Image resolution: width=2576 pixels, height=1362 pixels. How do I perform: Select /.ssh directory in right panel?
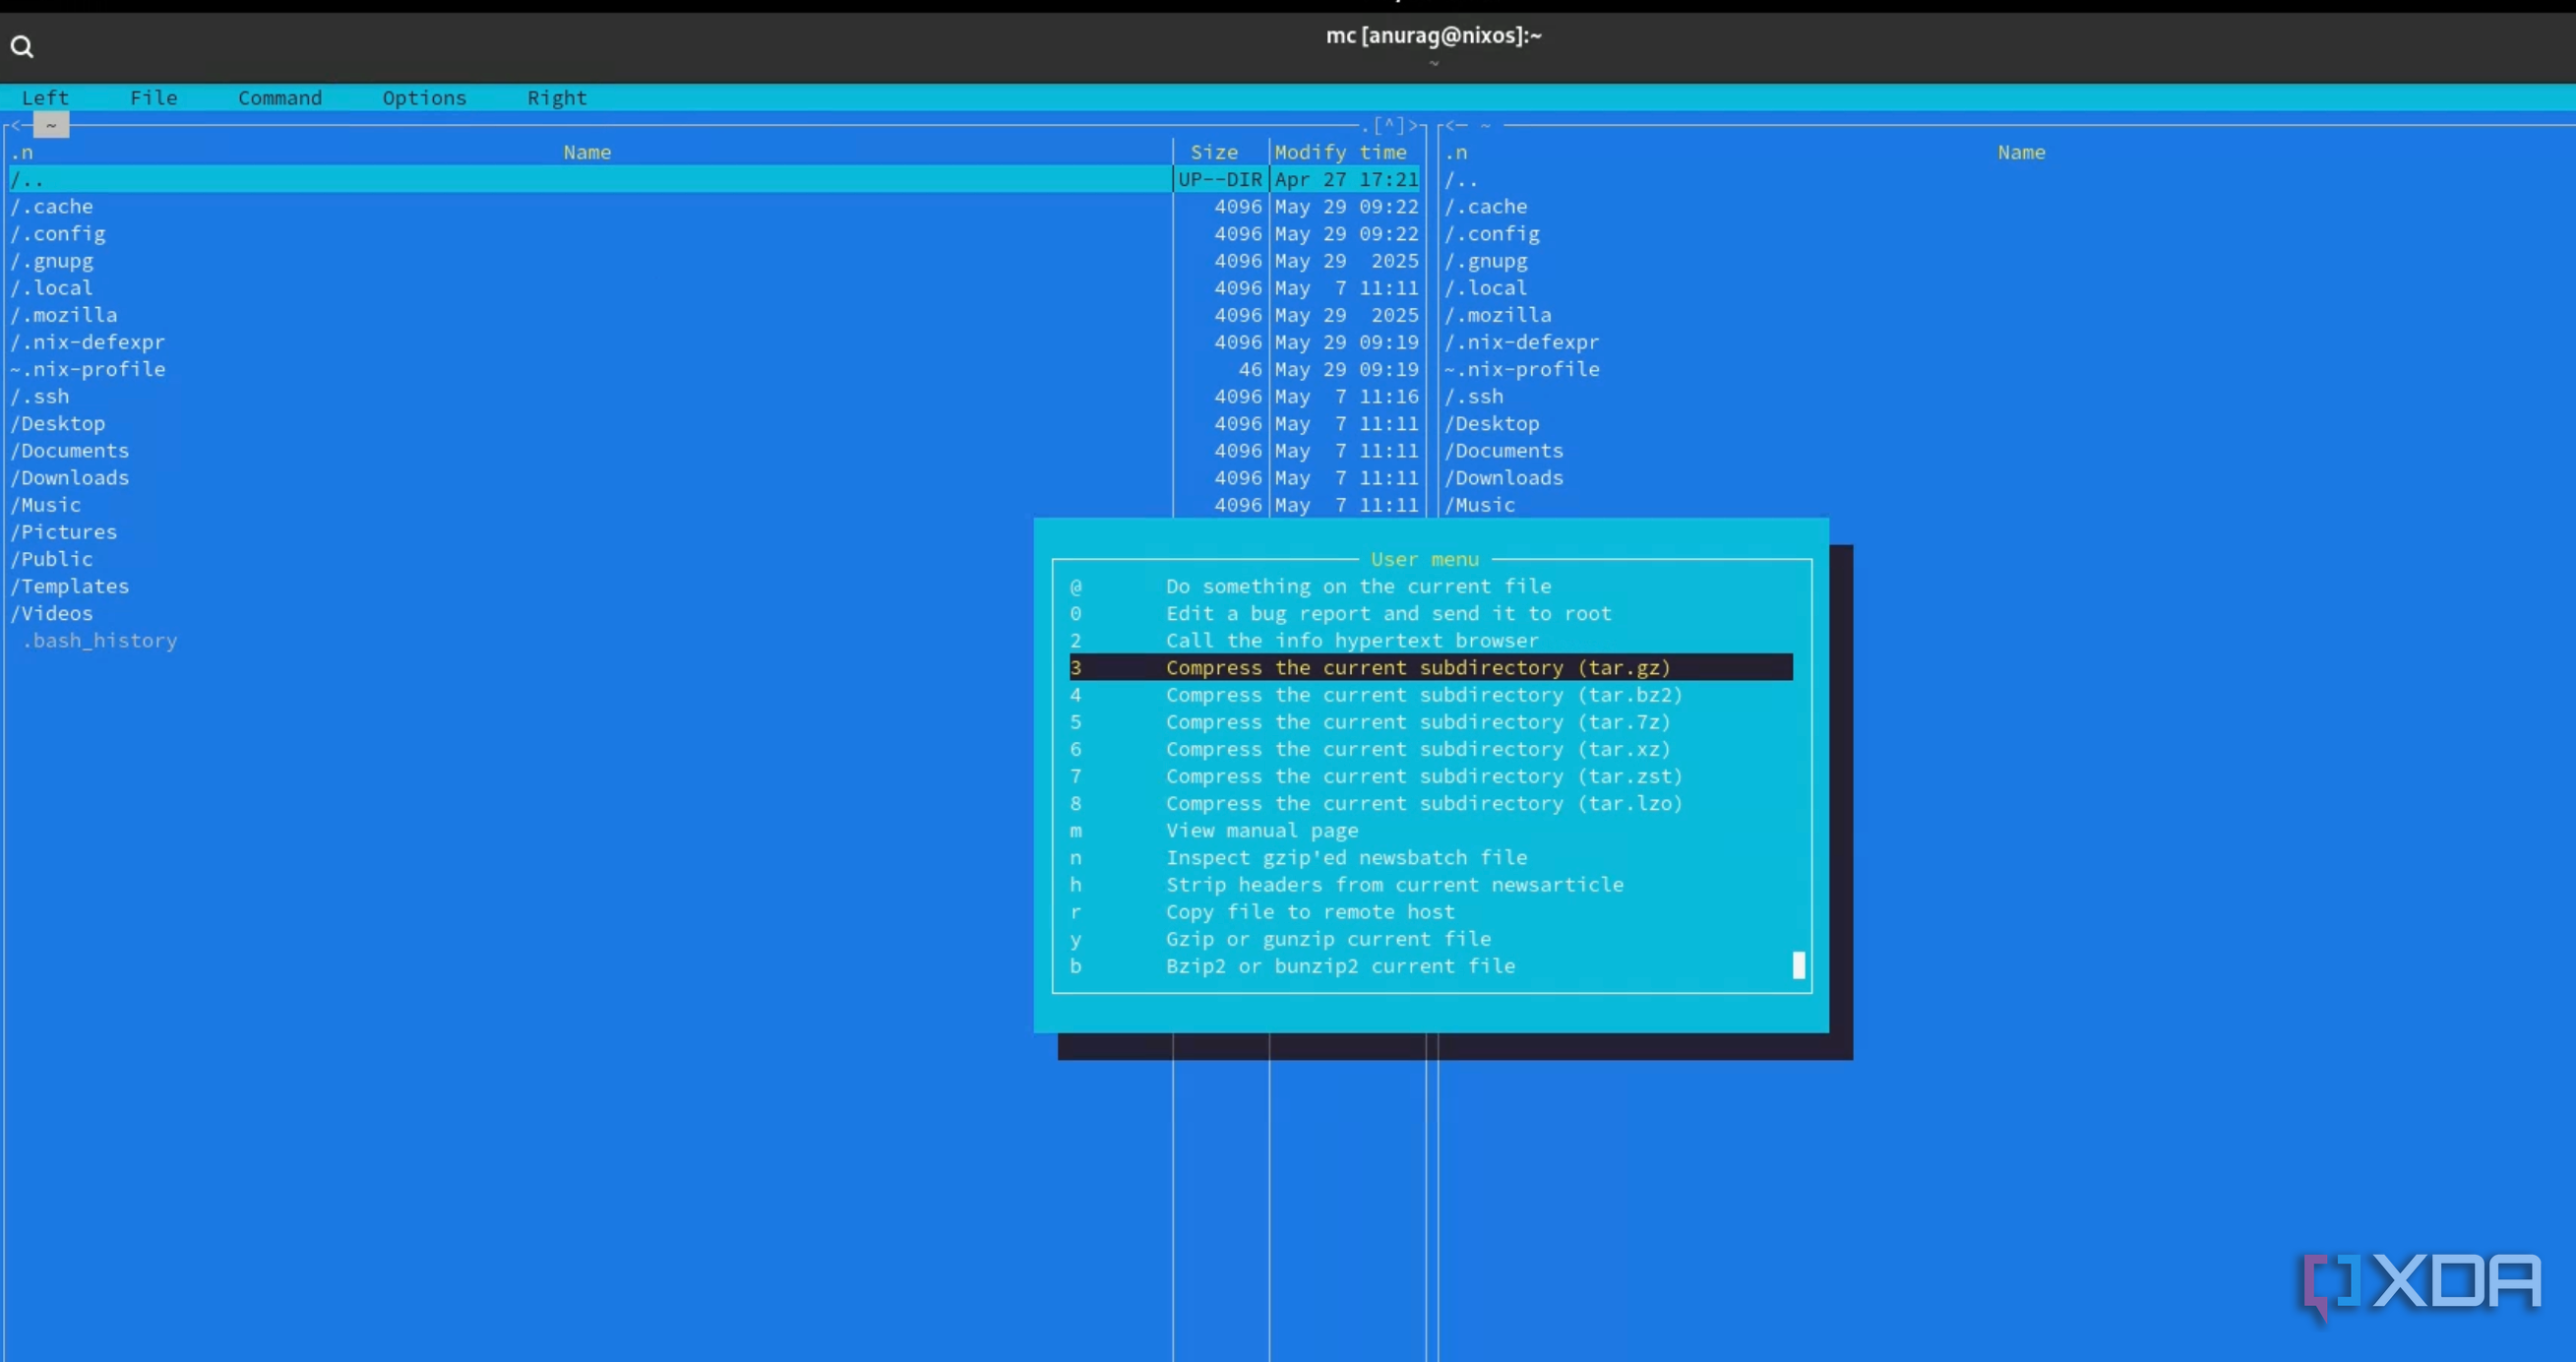pos(1473,396)
